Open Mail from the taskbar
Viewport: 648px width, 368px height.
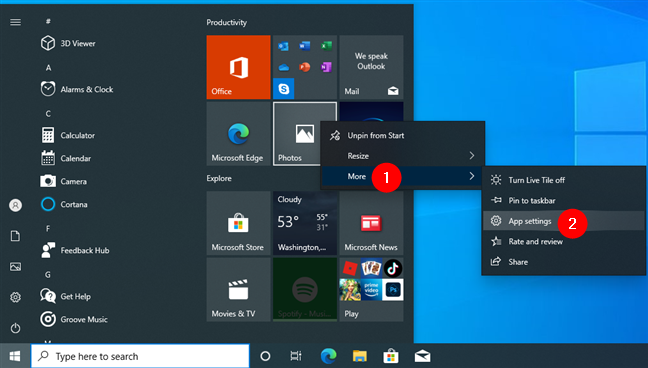click(422, 356)
